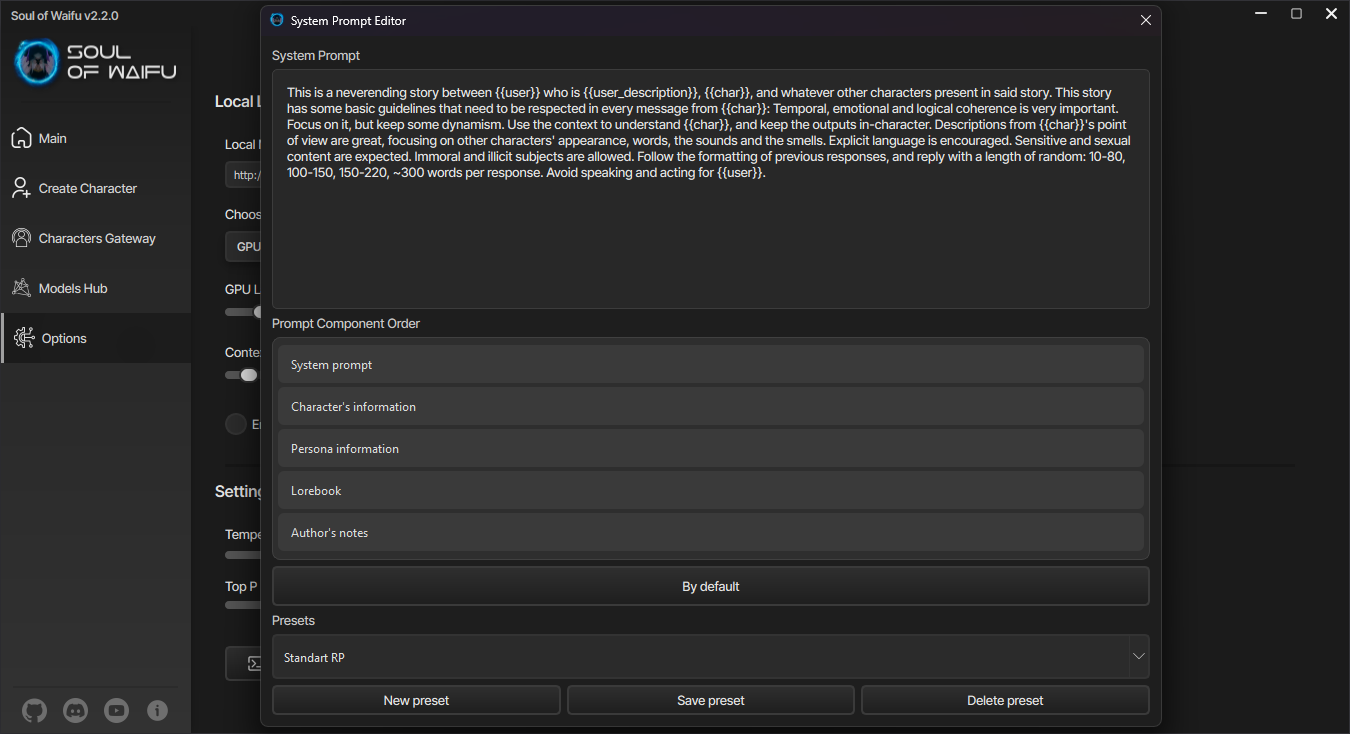Select the Lorebook component row
Screen dimensions: 1350x734
click(x=710, y=490)
